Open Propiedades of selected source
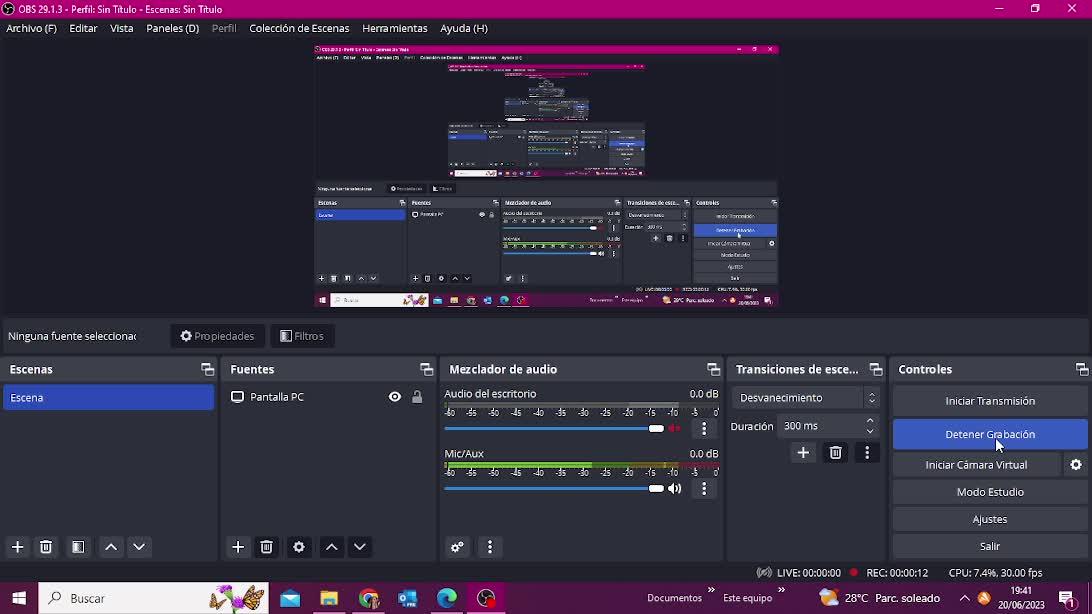The width and height of the screenshot is (1092, 614). pos(217,336)
